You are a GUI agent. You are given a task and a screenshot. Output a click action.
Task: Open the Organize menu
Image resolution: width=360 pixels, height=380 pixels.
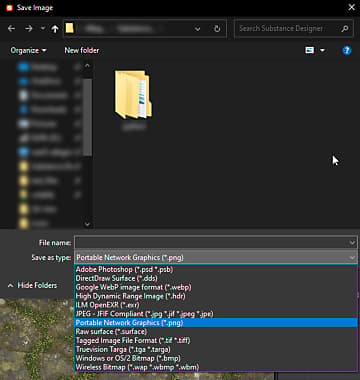click(x=28, y=51)
